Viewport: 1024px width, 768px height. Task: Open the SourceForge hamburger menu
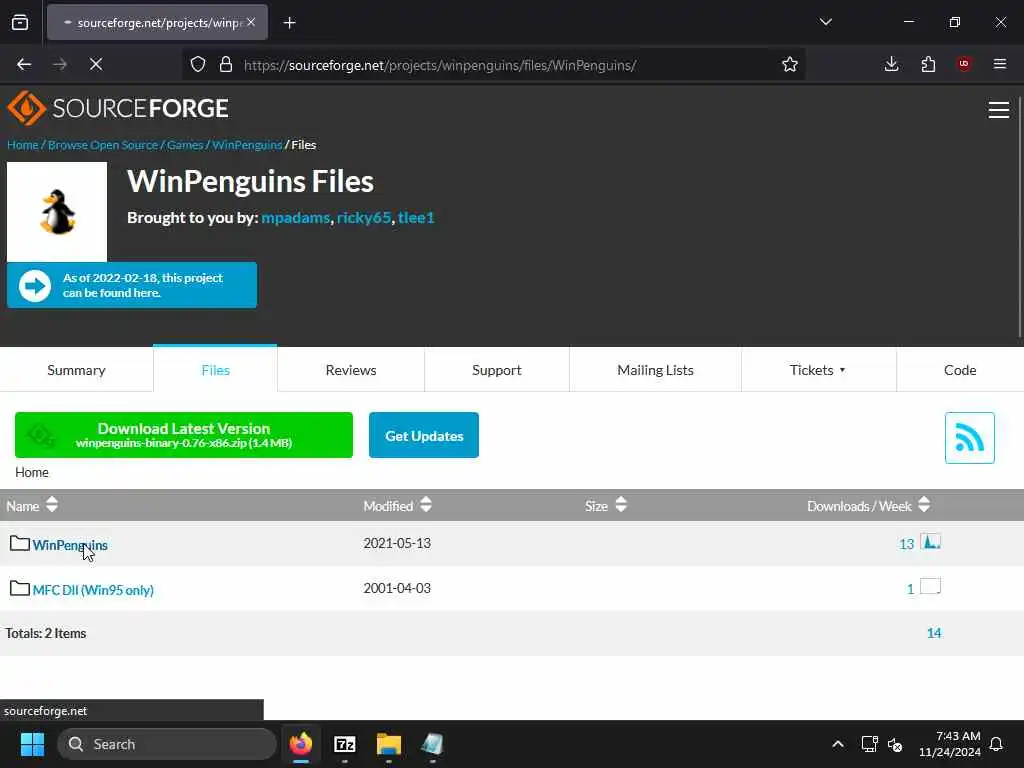coord(999,110)
